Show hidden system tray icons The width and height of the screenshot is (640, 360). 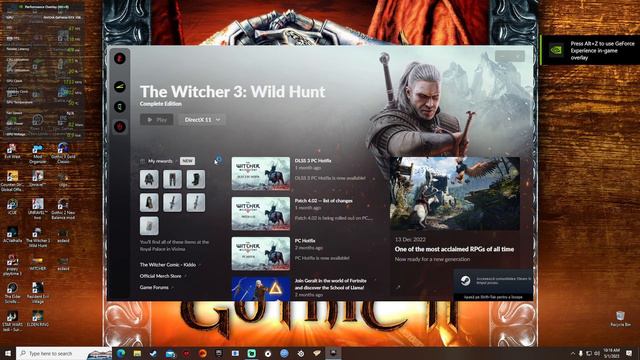tap(573, 353)
